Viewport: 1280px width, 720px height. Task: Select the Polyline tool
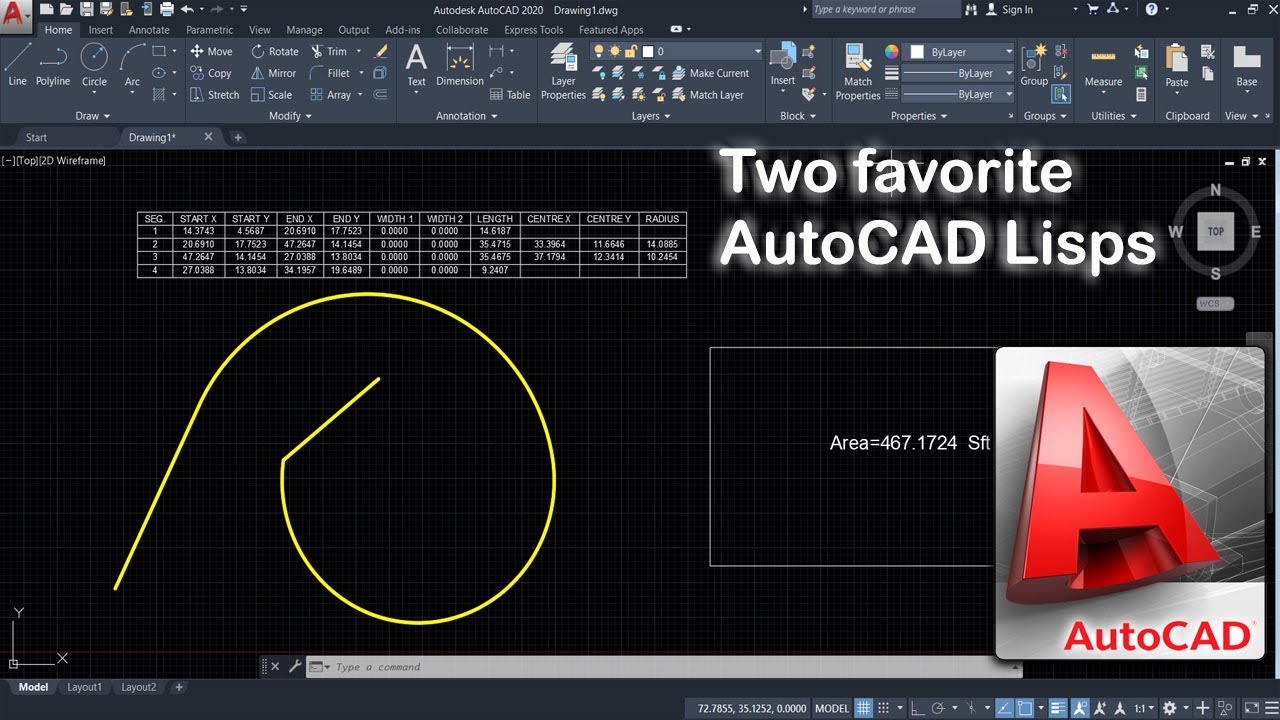point(53,66)
